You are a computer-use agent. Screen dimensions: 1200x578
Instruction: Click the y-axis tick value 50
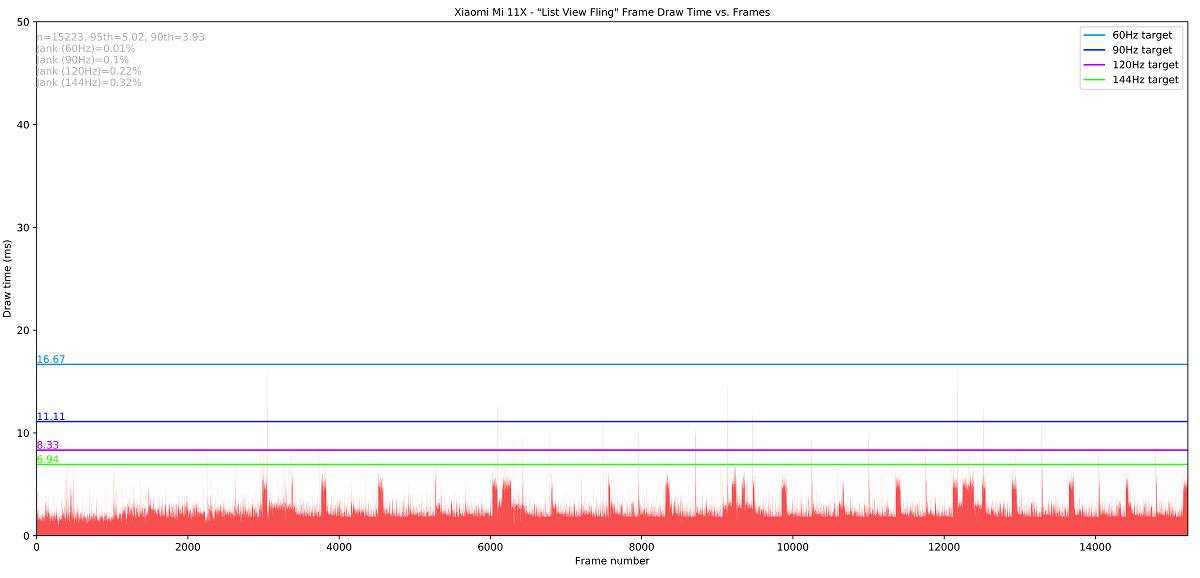coord(24,21)
